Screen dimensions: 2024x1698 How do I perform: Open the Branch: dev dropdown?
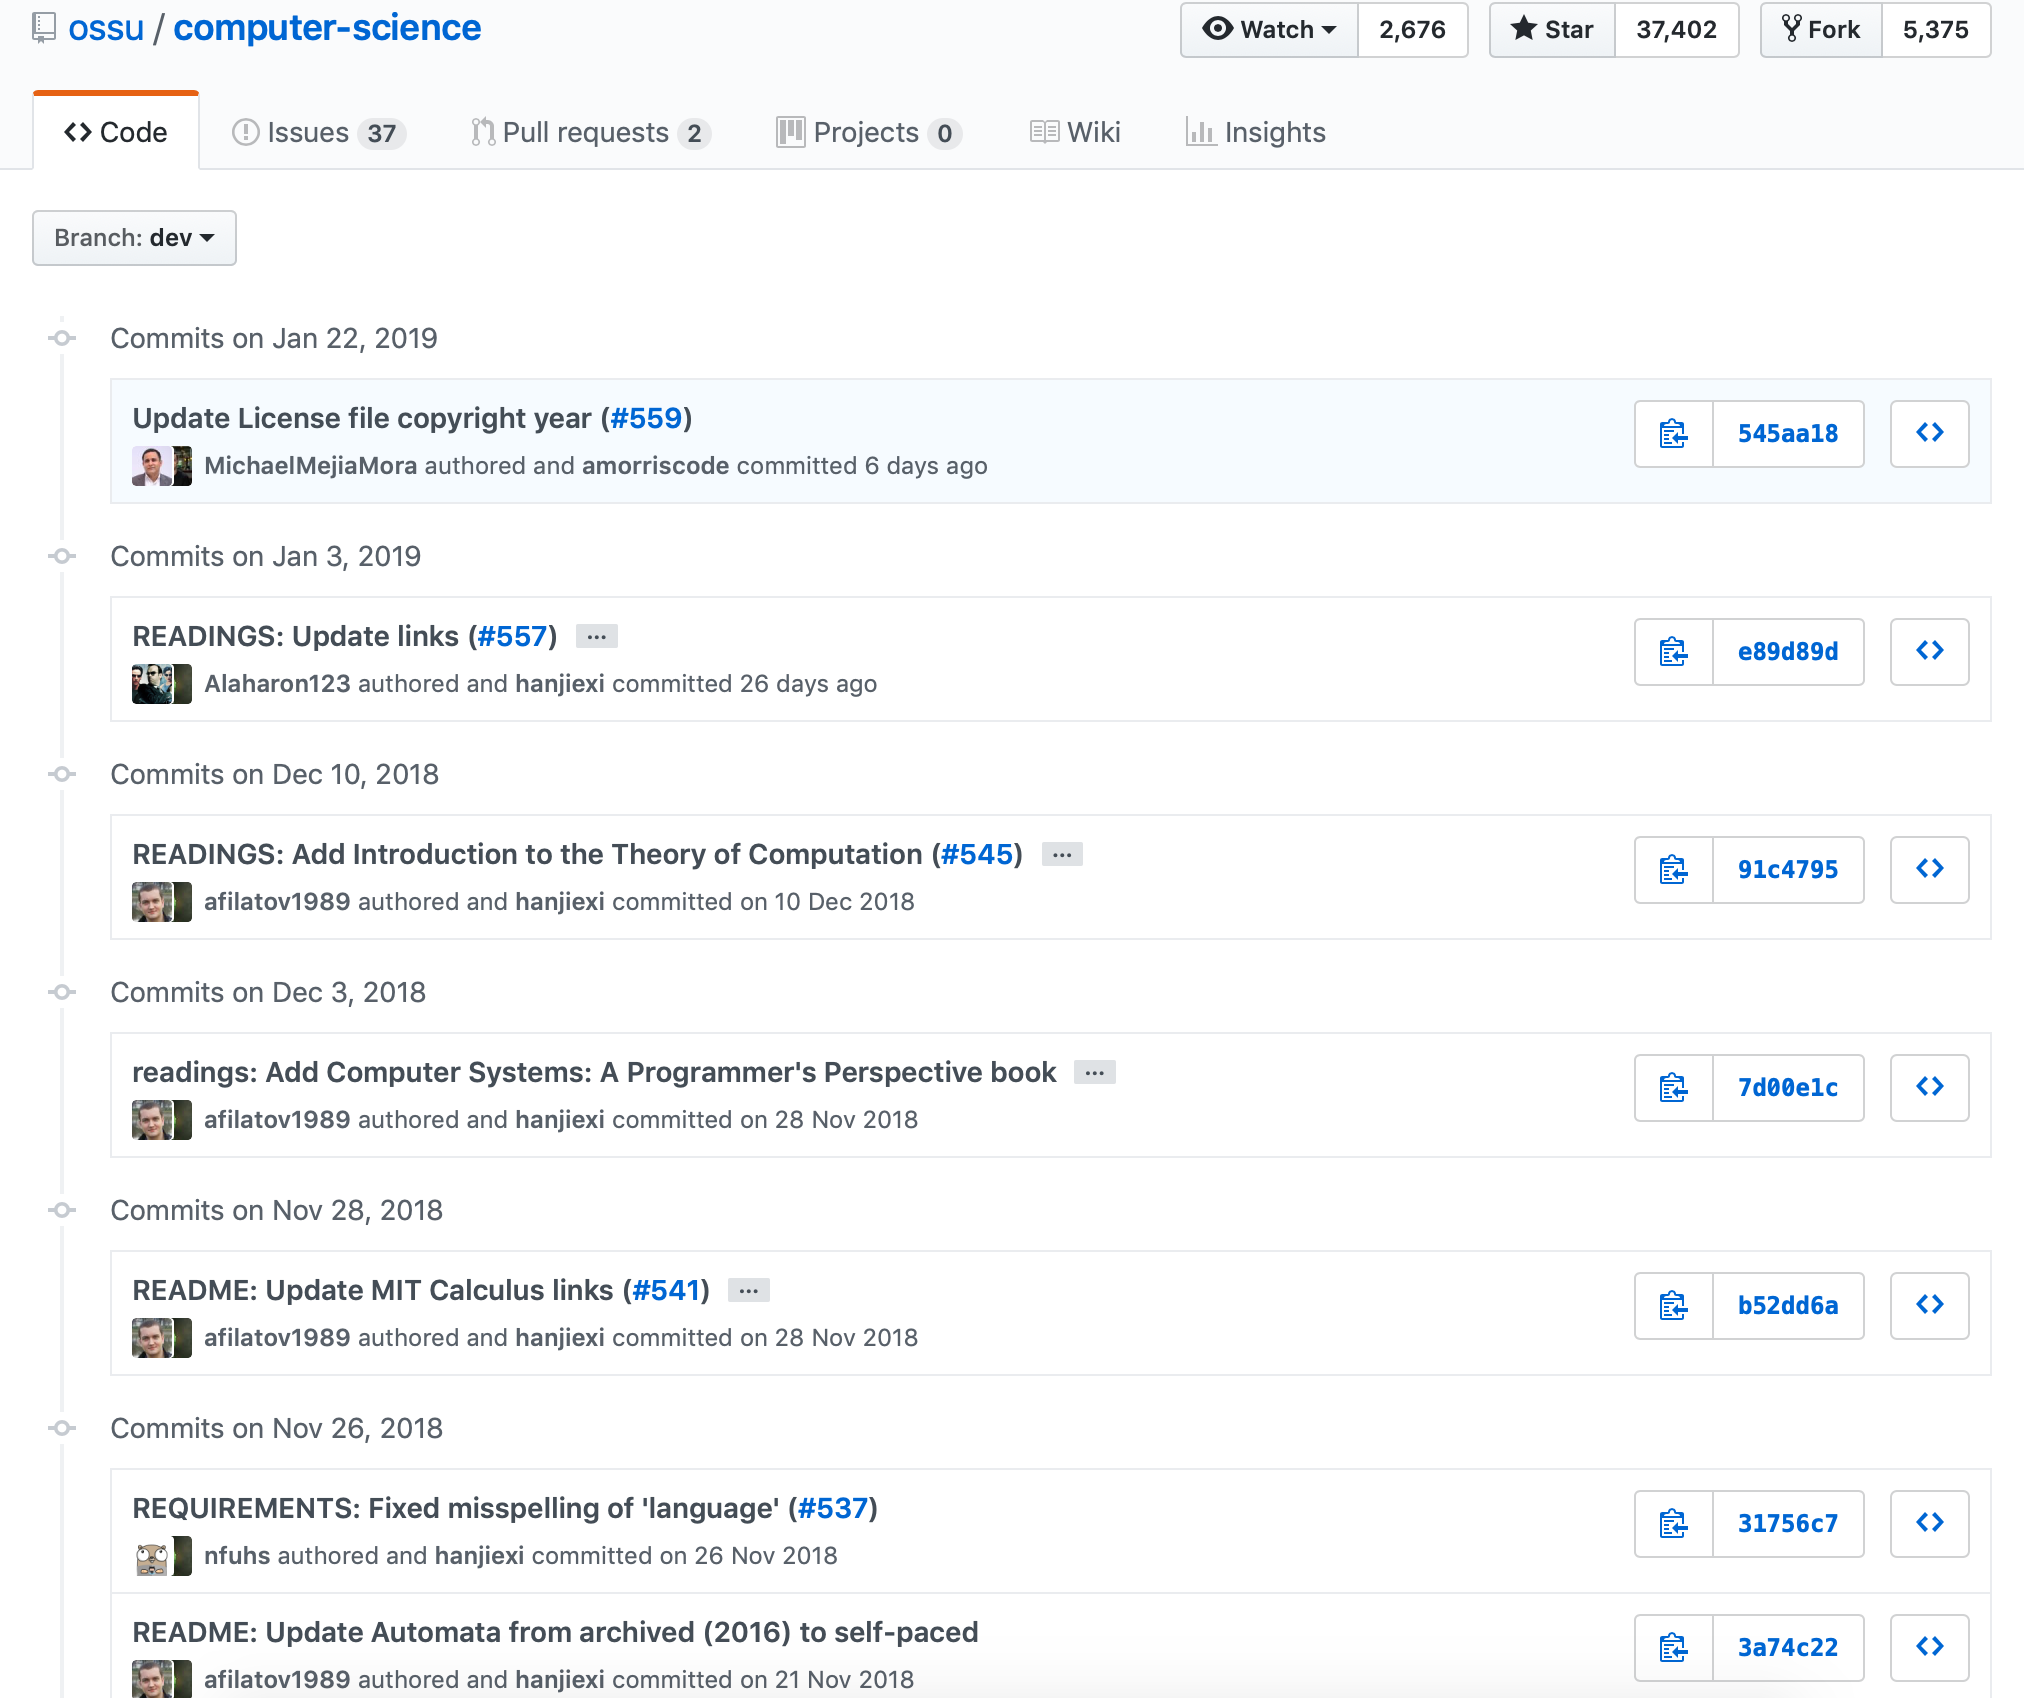point(134,238)
